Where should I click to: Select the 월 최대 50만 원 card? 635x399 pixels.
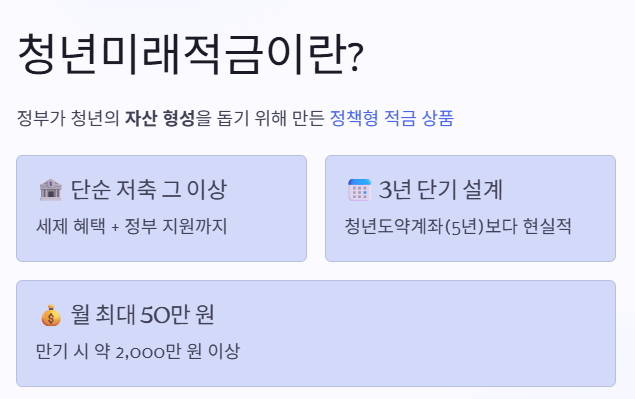coord(316,333)
